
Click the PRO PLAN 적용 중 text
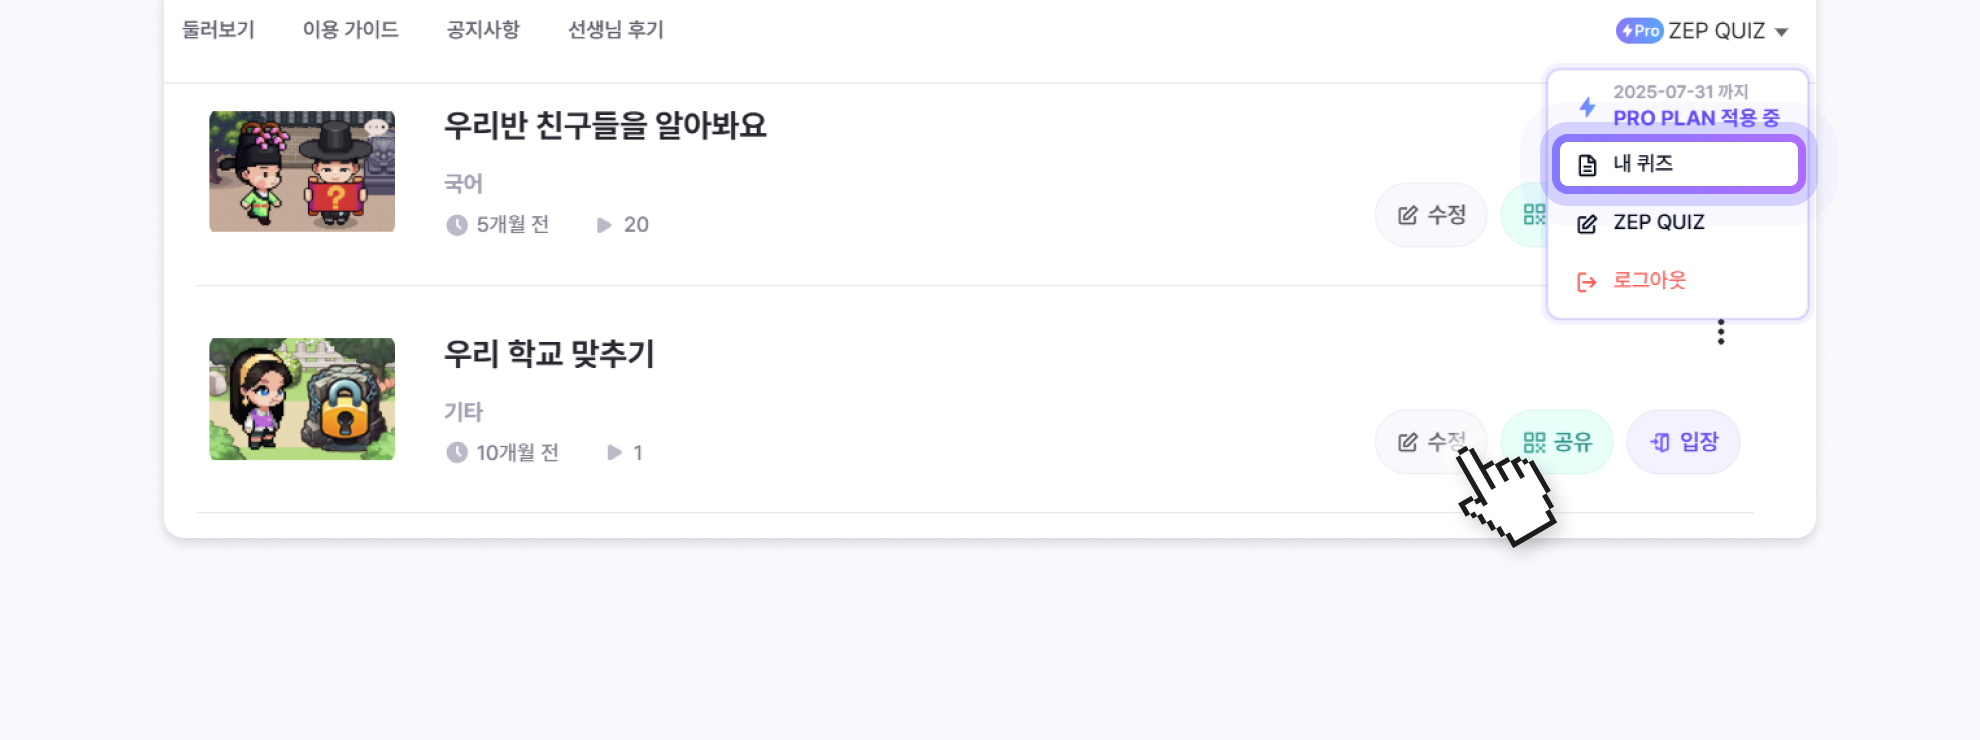[x=1696, y=118]
